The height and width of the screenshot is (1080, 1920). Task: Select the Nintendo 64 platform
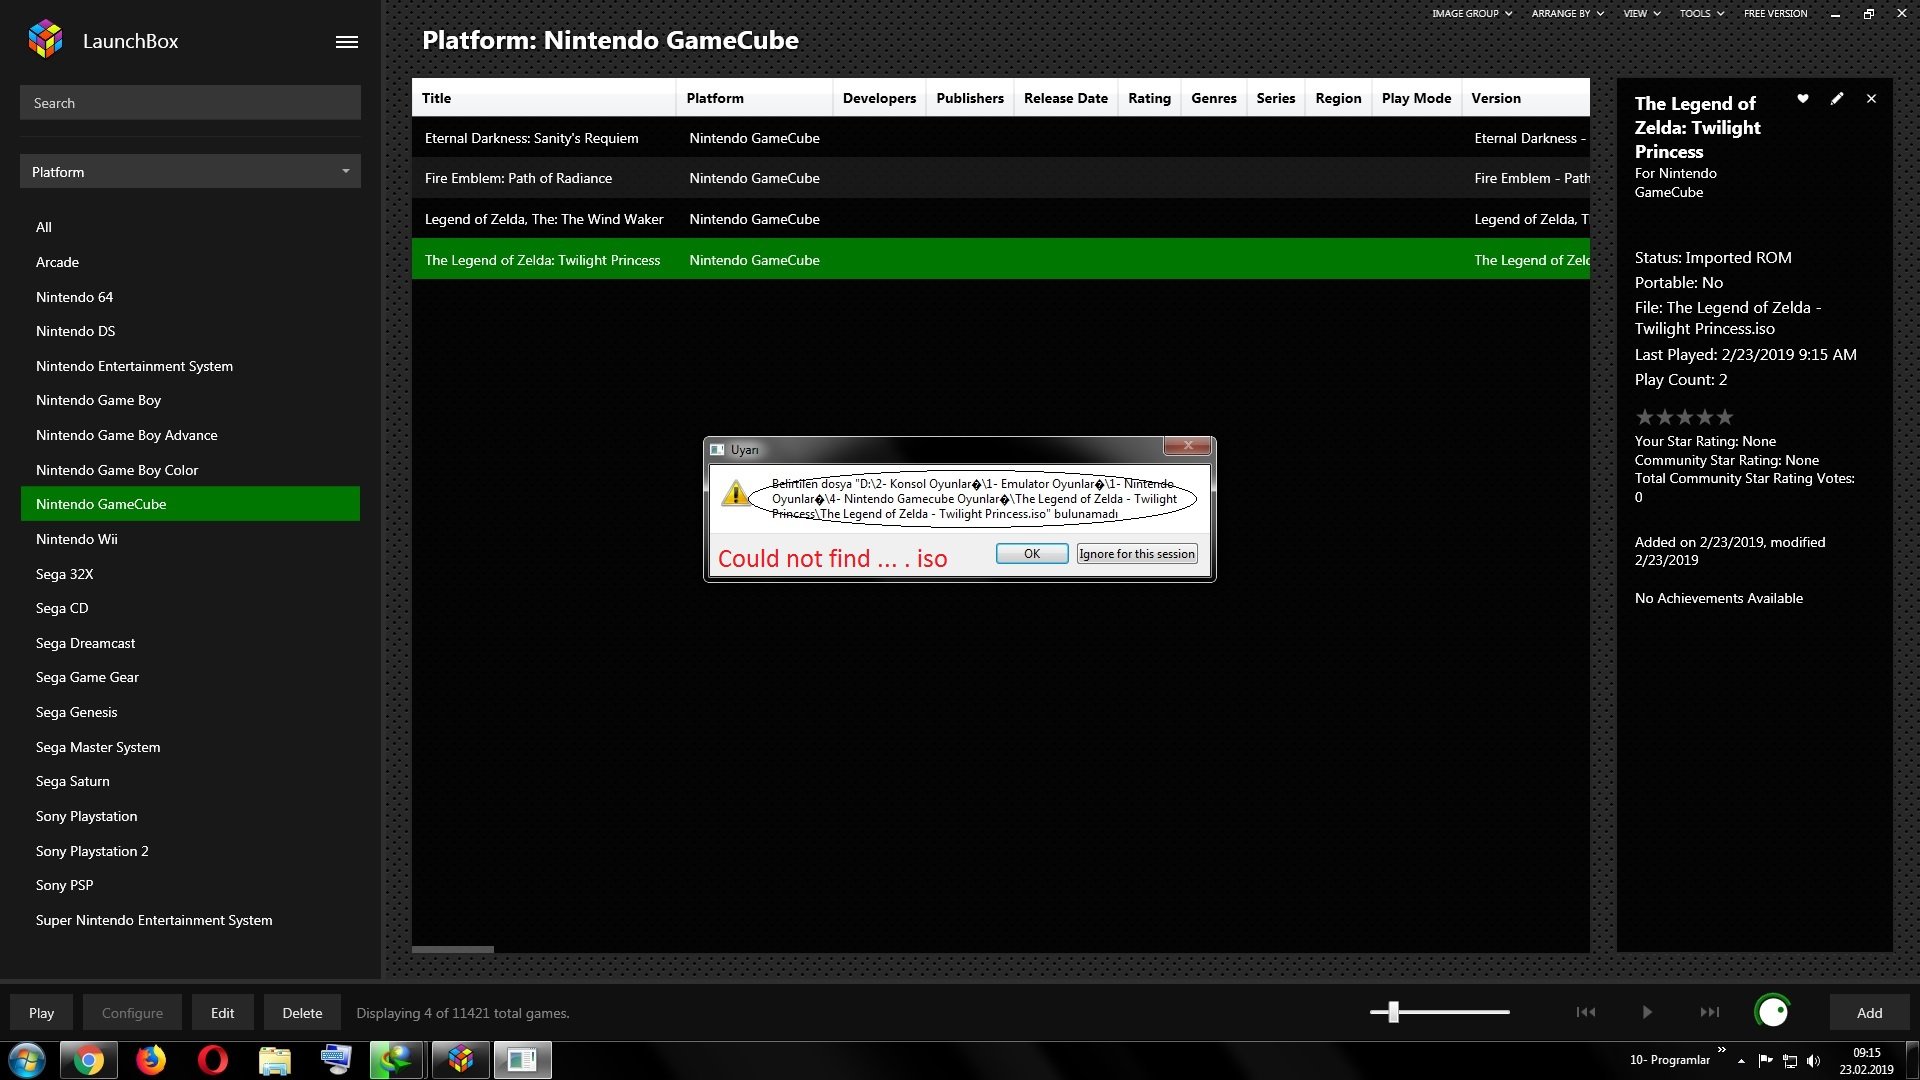[190, 297]
